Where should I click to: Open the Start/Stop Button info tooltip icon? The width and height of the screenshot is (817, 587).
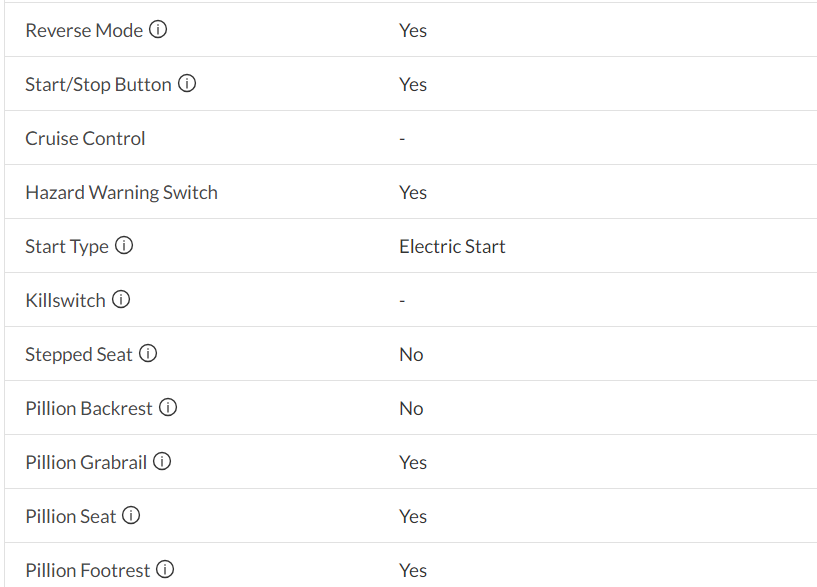click(187, 84)
